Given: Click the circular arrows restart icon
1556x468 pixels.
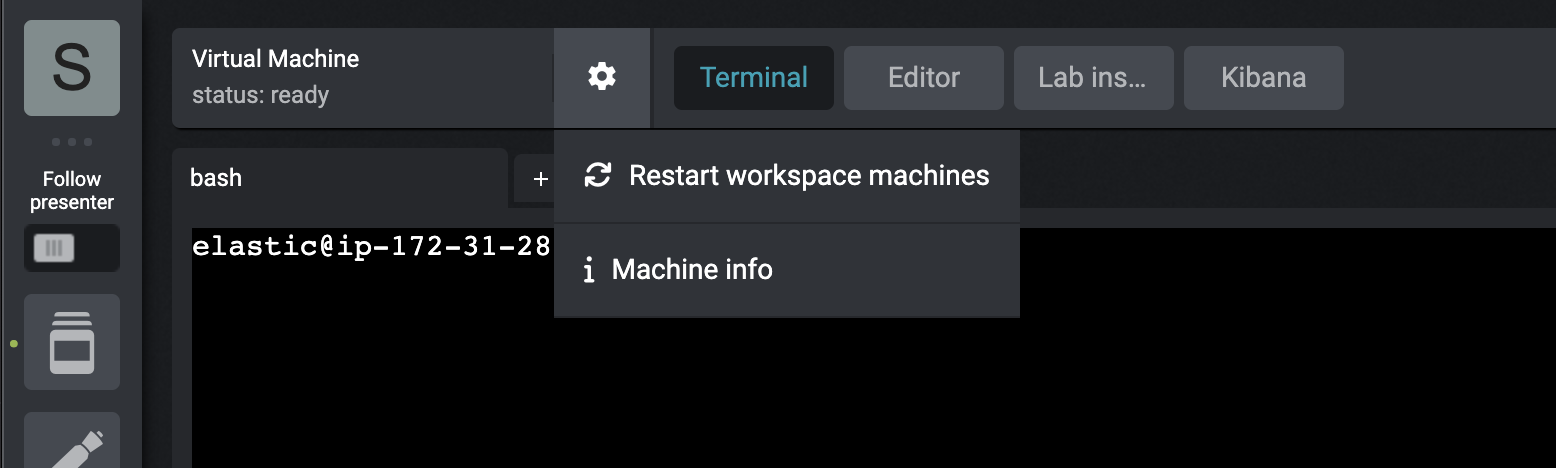Looking at the screenshot, I should click(597, 176).
